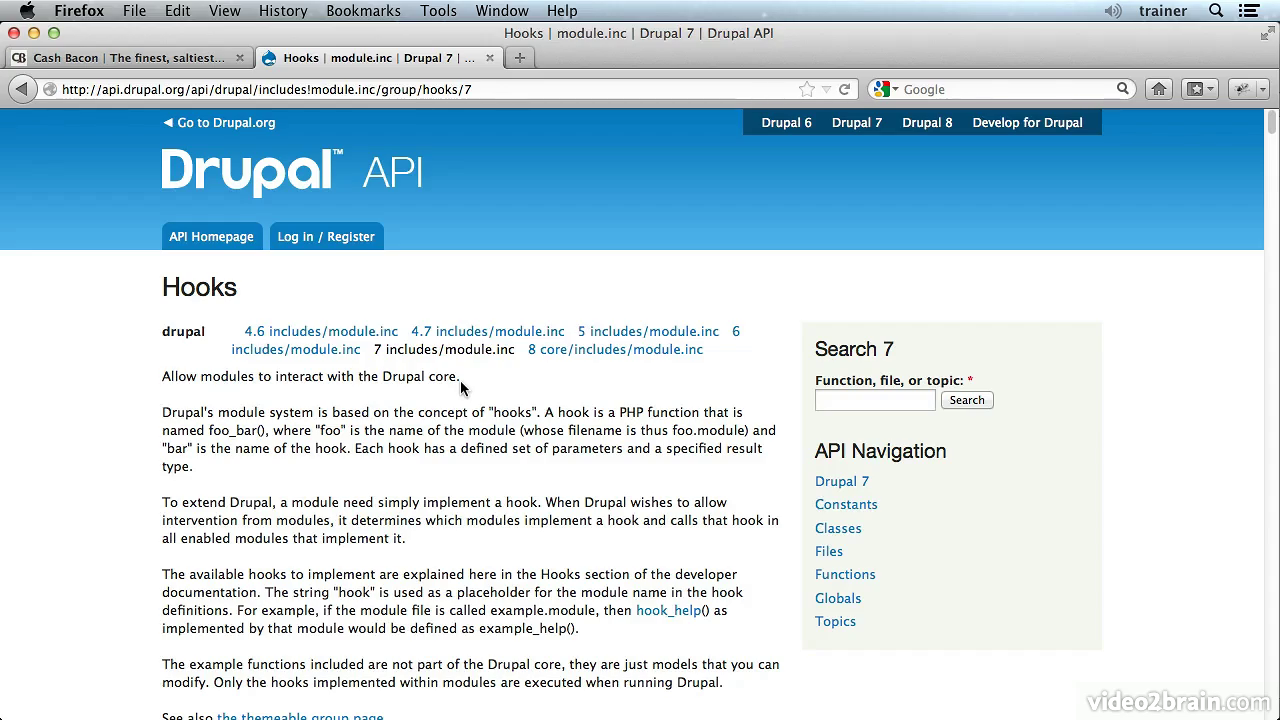
Task: Open the Firefox application menu
Action: [x=79, y=11]
